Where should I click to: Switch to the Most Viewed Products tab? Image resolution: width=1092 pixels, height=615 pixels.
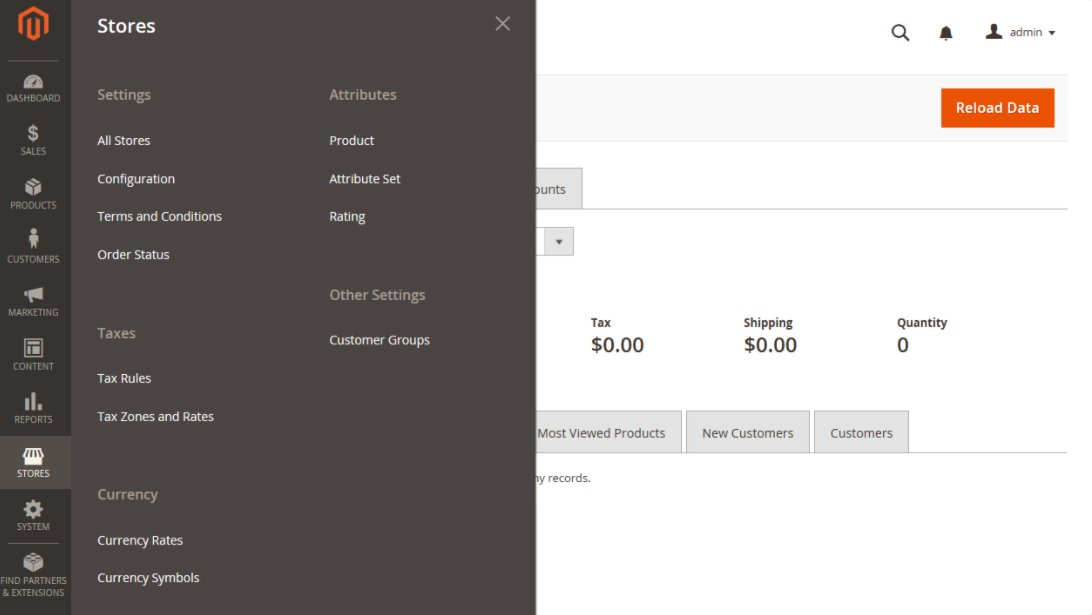(601, 433)
